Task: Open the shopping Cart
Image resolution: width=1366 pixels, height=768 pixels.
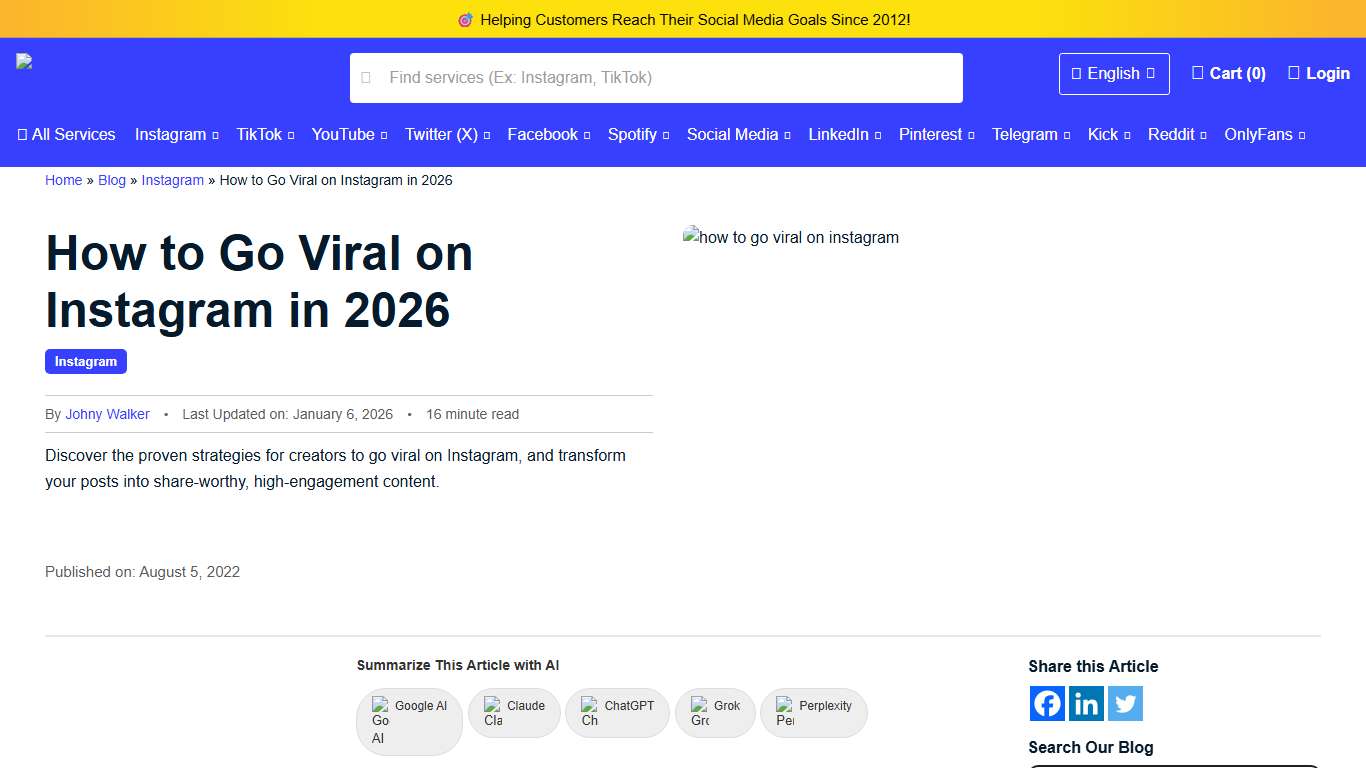Action: tap(1228, 73)
